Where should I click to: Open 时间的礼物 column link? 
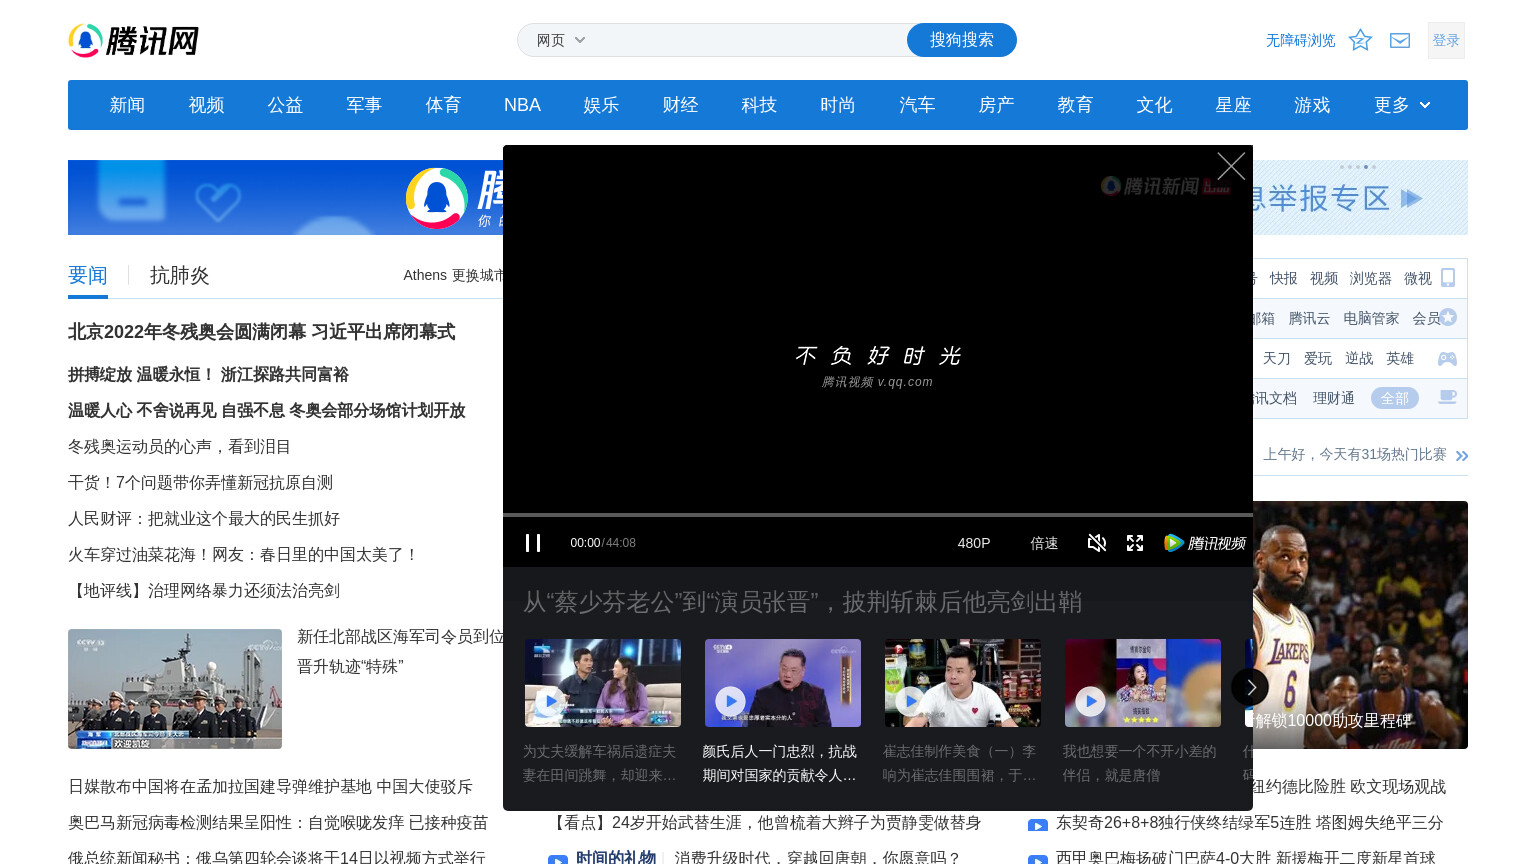pos(615,858)
